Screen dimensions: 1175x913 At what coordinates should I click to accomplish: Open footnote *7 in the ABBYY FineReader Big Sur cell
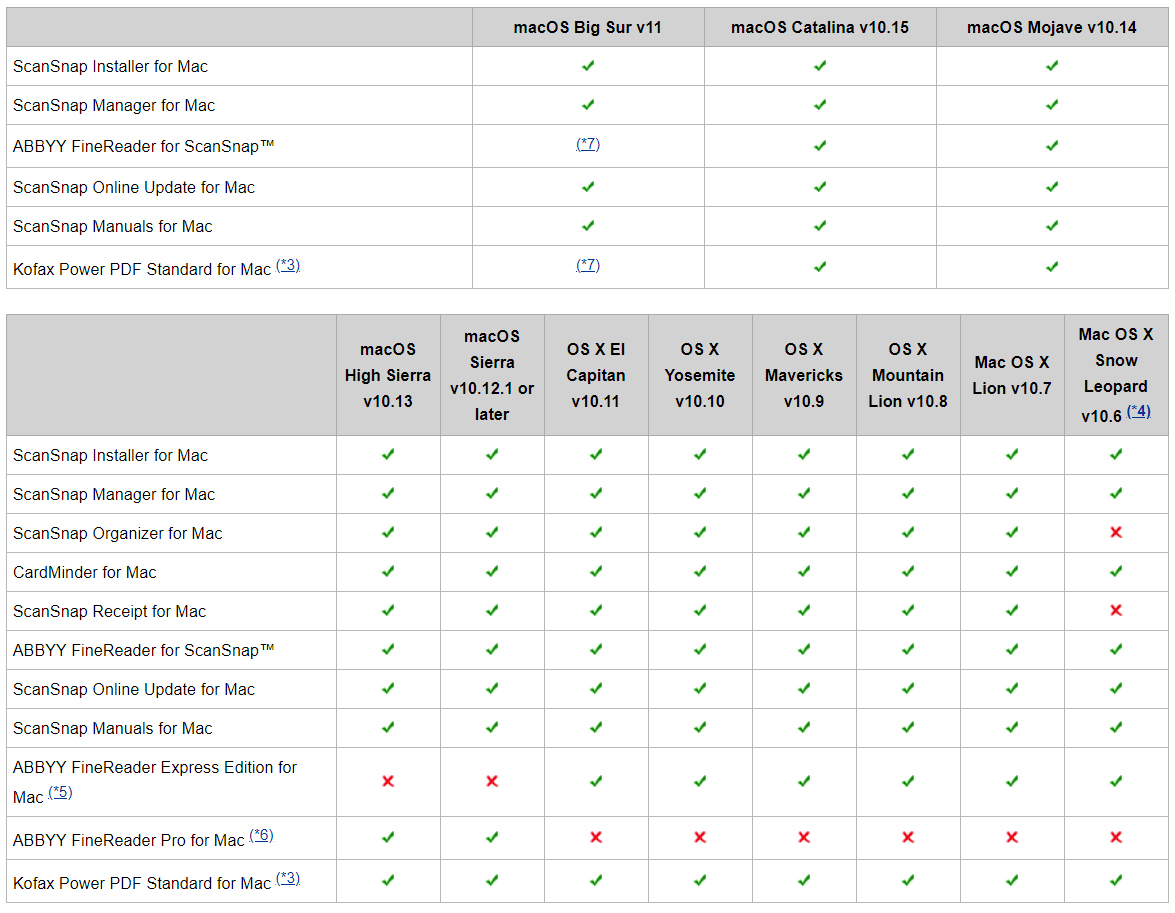click(588, 144)
